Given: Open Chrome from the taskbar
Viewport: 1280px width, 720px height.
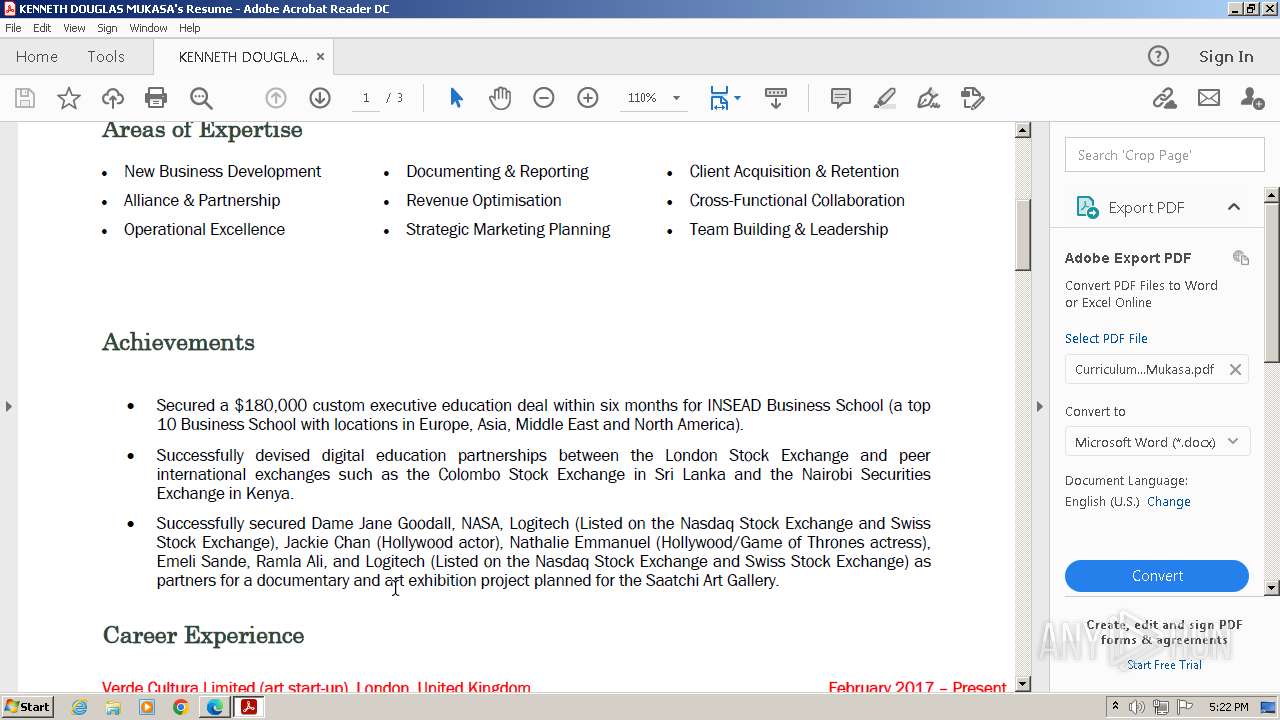Looking at the screenshot, I should tap(180, 707).
